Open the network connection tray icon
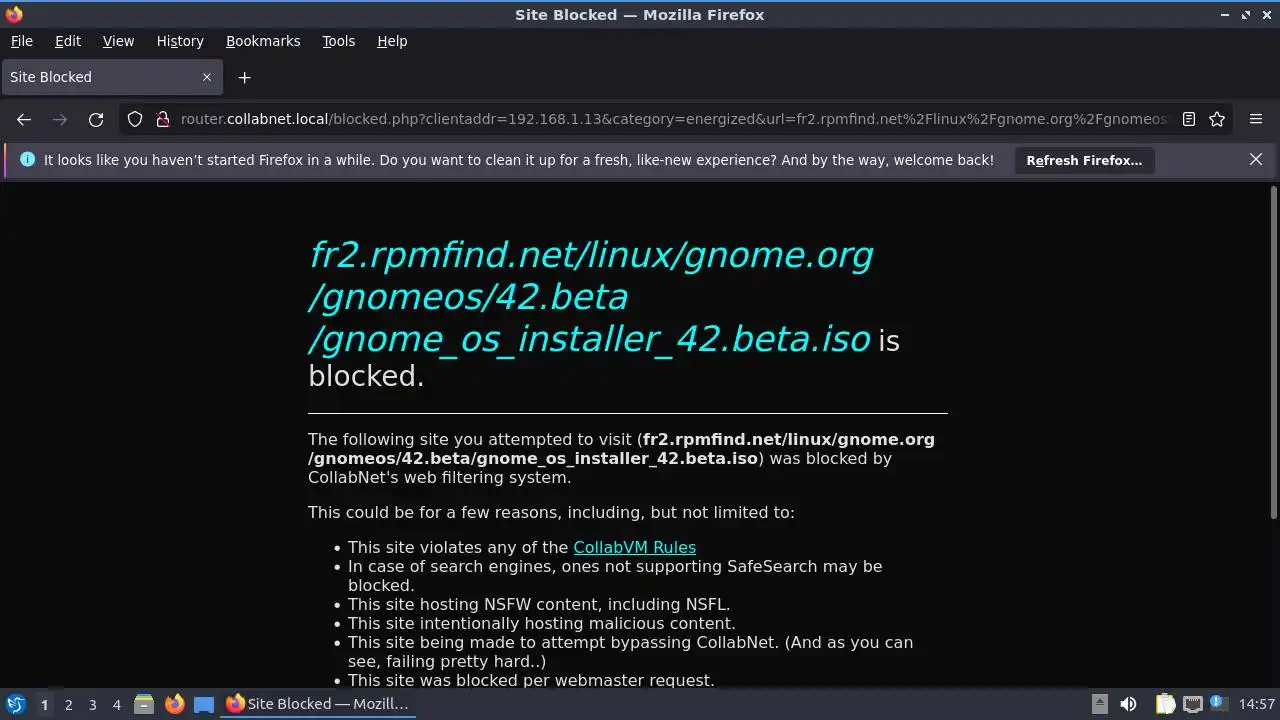 (1192, 704)
